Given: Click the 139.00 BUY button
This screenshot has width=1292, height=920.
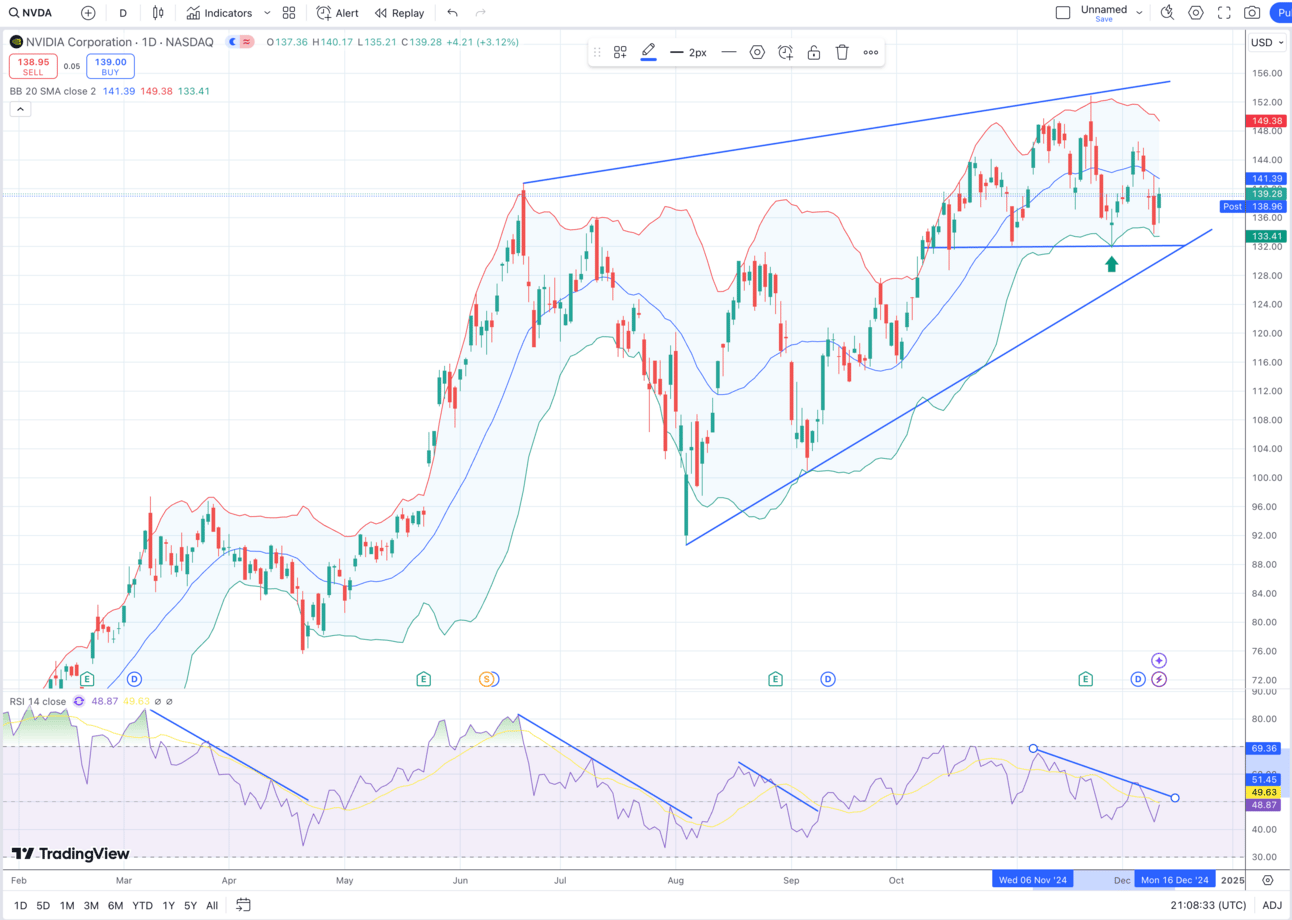Looking at the screenshot, I should click(x=110, y=66).
